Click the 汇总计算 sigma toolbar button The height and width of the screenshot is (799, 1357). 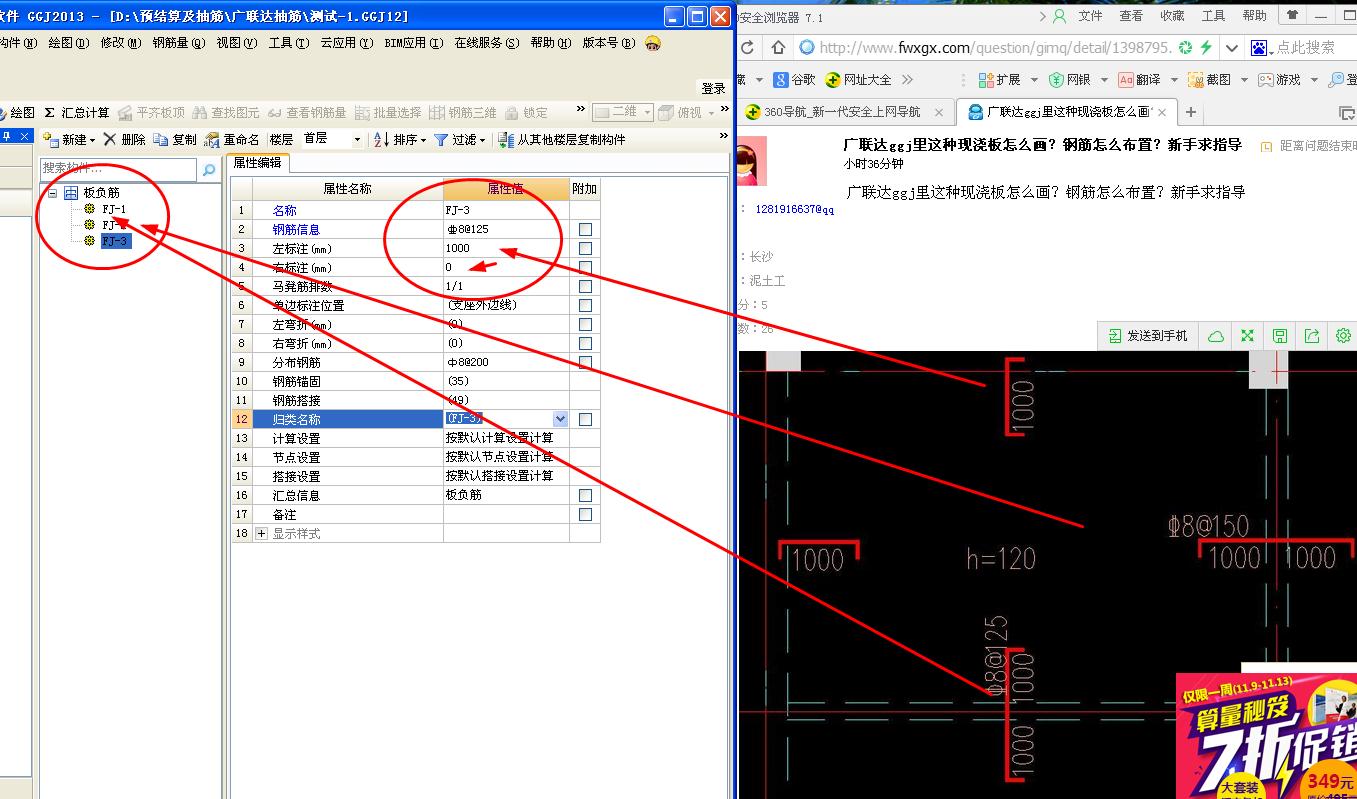point(77,113)
